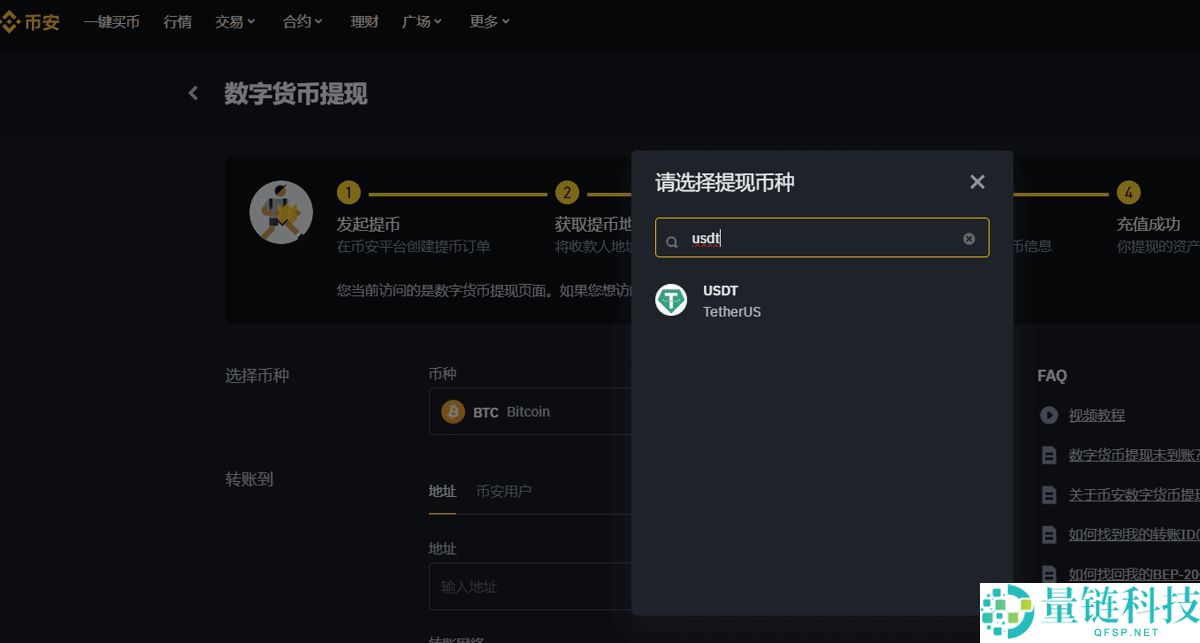Click the magnifier search icon in the modal
The image size is (1200, 643).
pos(673,238)
